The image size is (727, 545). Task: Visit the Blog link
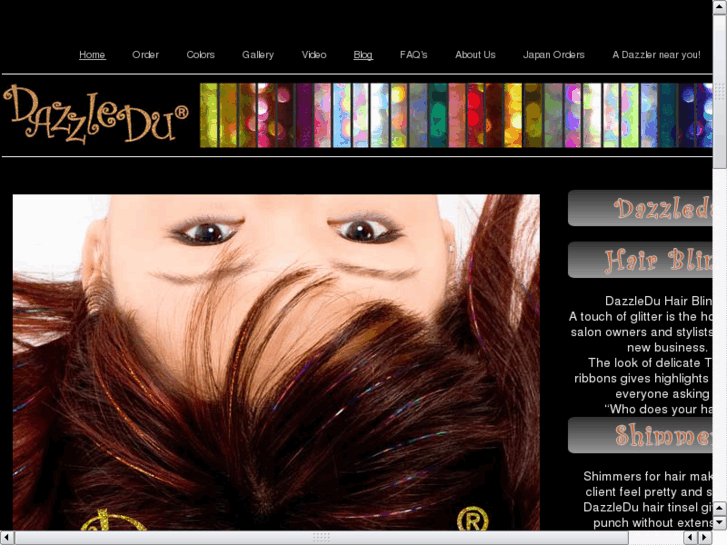coord(363,55)
